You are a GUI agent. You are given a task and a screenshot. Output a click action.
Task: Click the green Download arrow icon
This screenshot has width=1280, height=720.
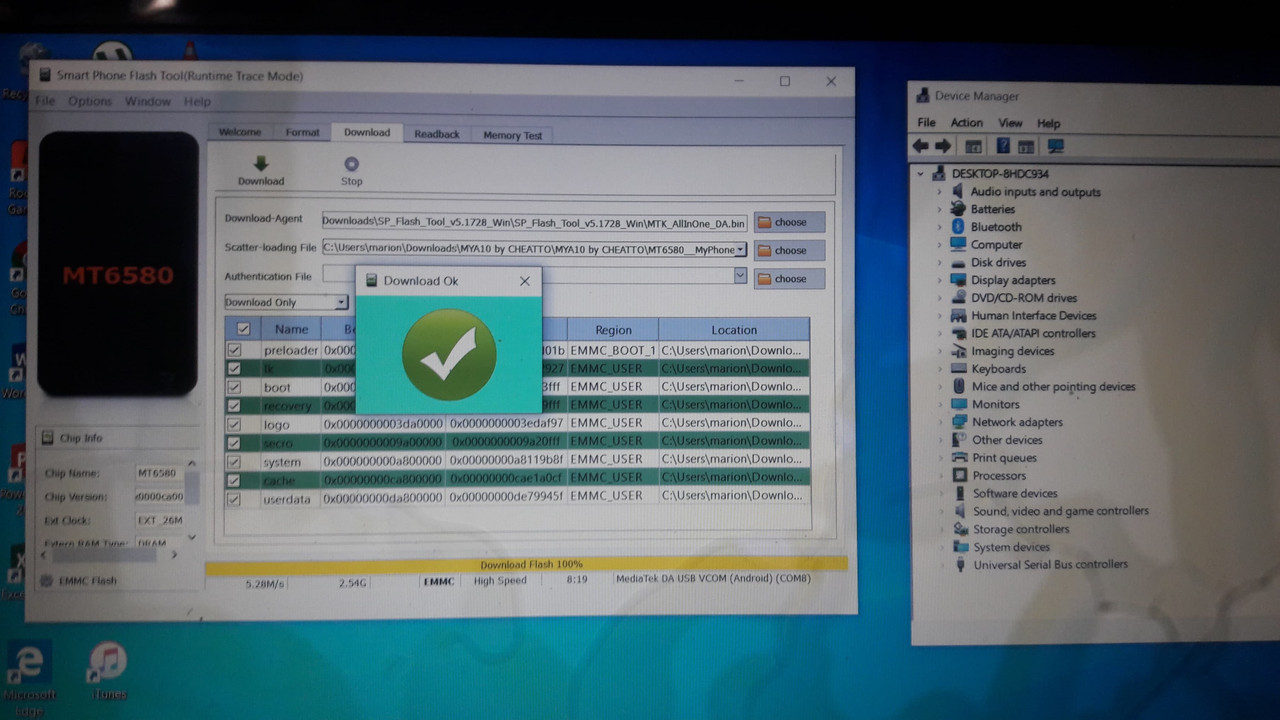261,164
